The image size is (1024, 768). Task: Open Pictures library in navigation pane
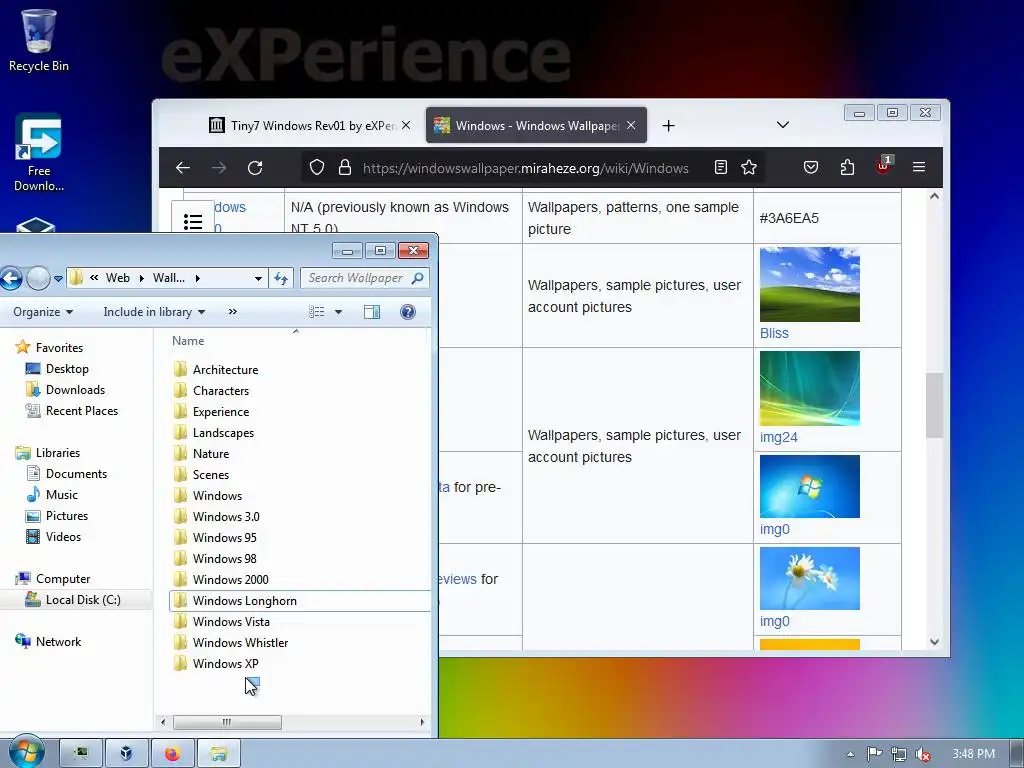[x=67, y=516]
